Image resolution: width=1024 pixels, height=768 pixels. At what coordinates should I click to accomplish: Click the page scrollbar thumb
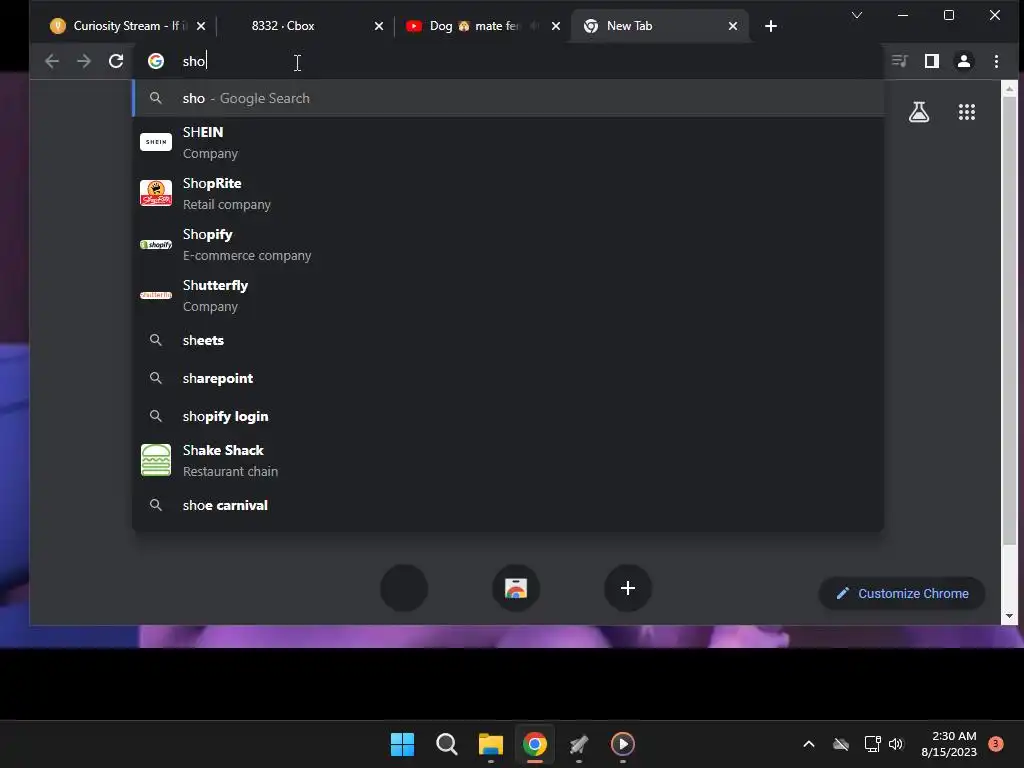(x=1009, y=320)
